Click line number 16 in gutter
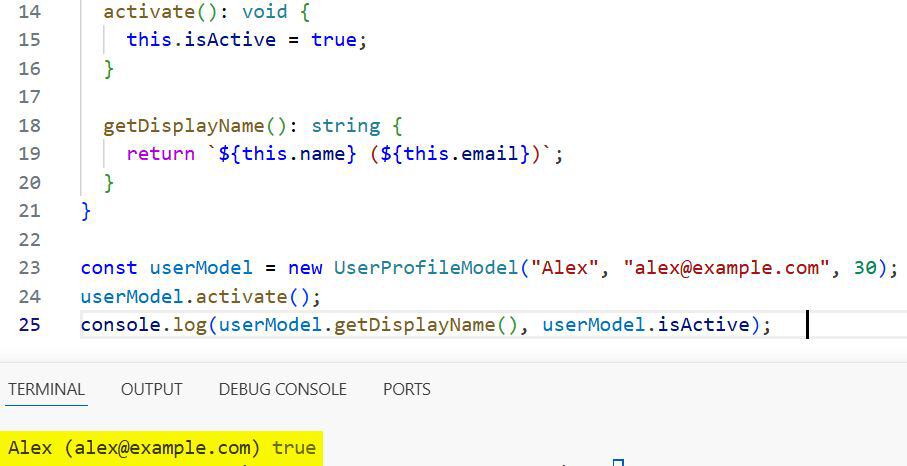This screenshot has width=907, height=466. pos(30,68)
